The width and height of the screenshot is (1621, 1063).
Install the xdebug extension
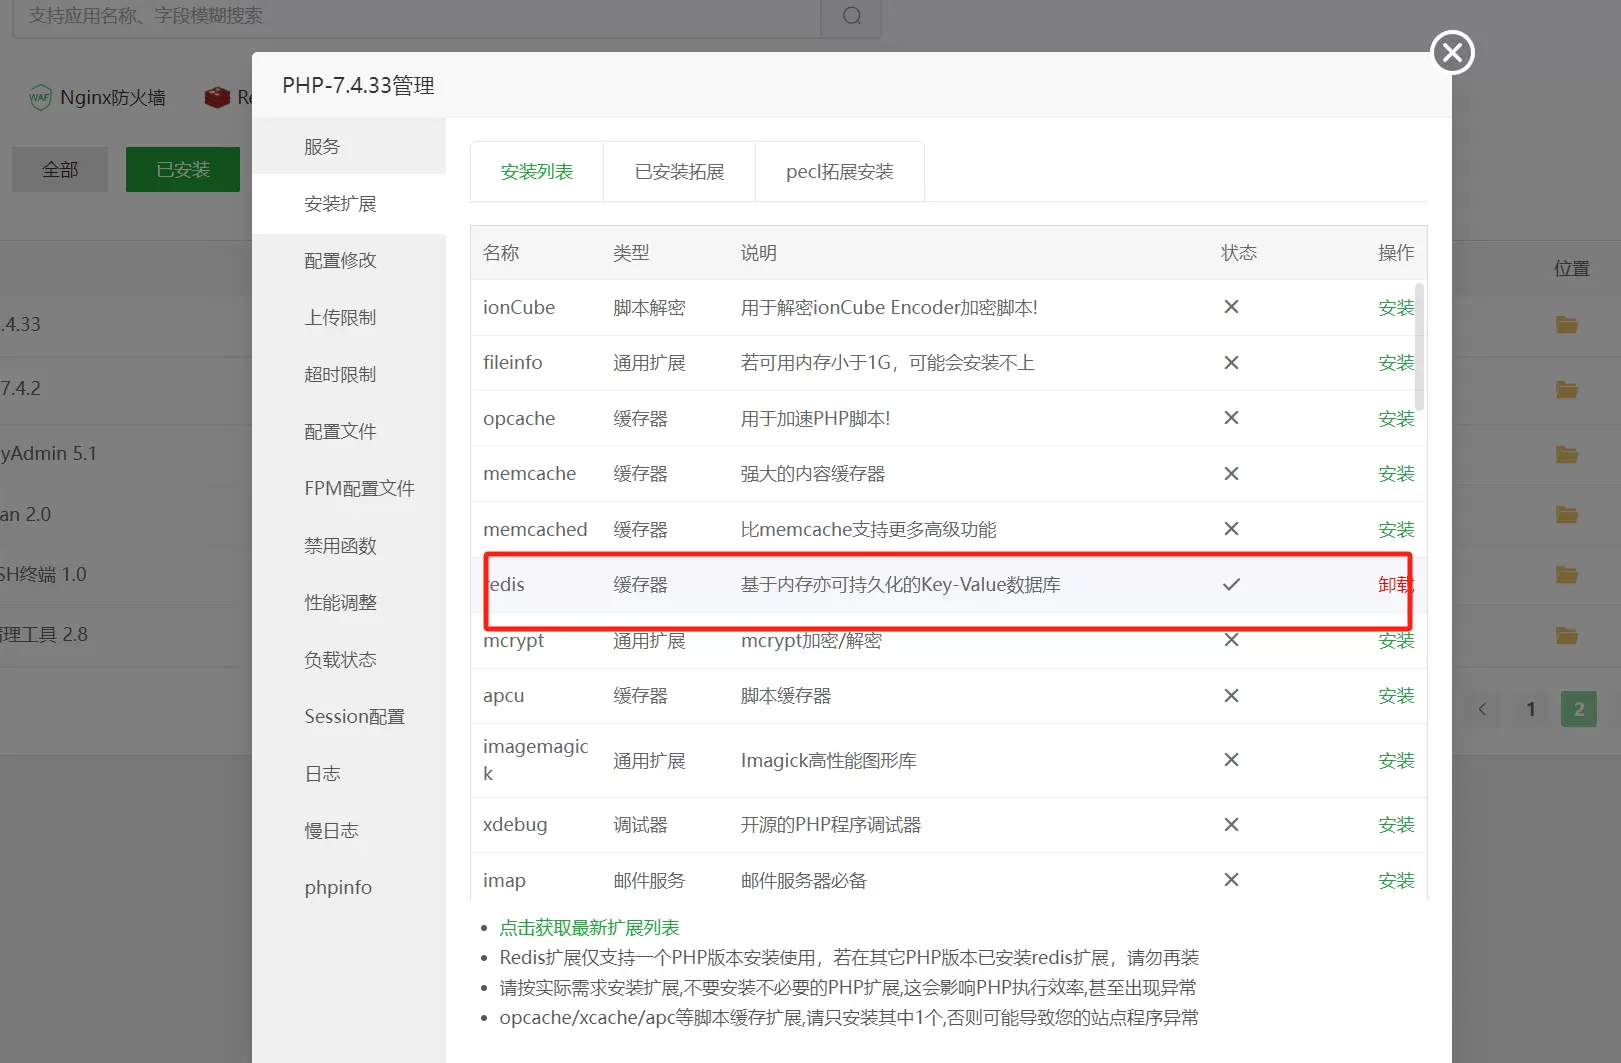1396,824
